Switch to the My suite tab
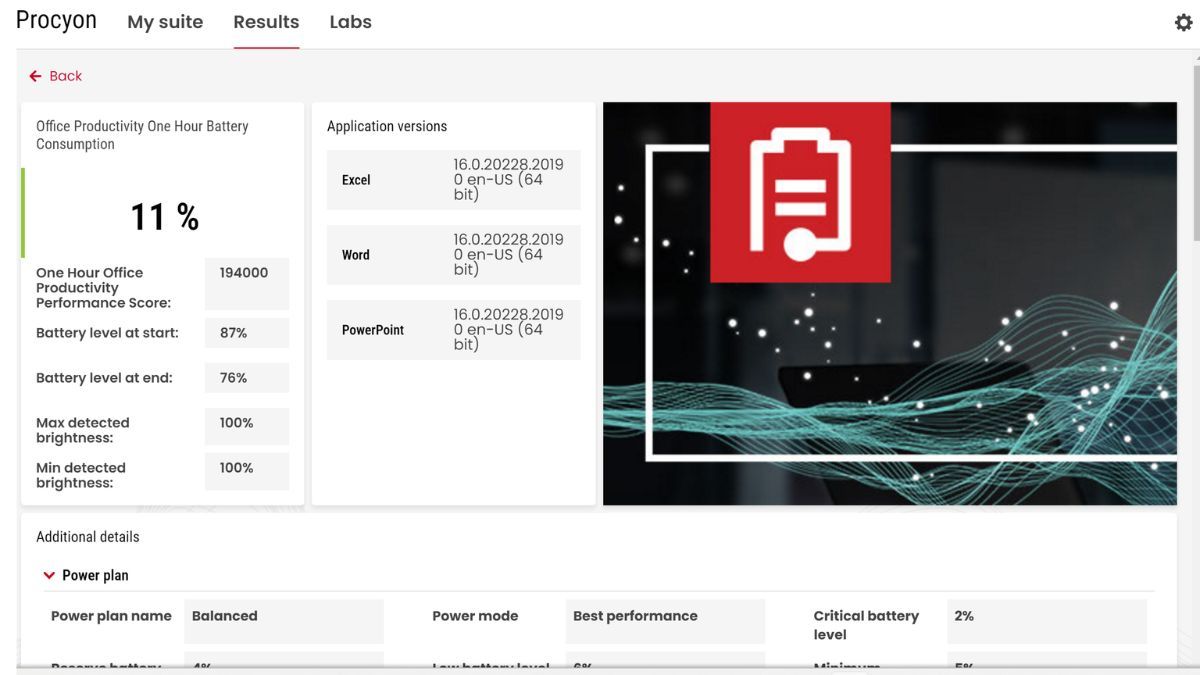Image resolution: width=1200 pixels, height=675 pixels. click(165, 22)
